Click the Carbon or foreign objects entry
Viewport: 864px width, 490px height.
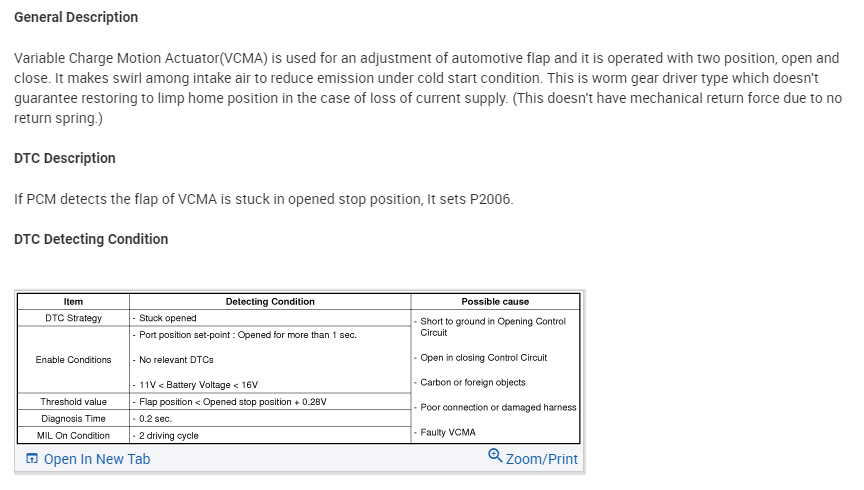tap(472, 382)
